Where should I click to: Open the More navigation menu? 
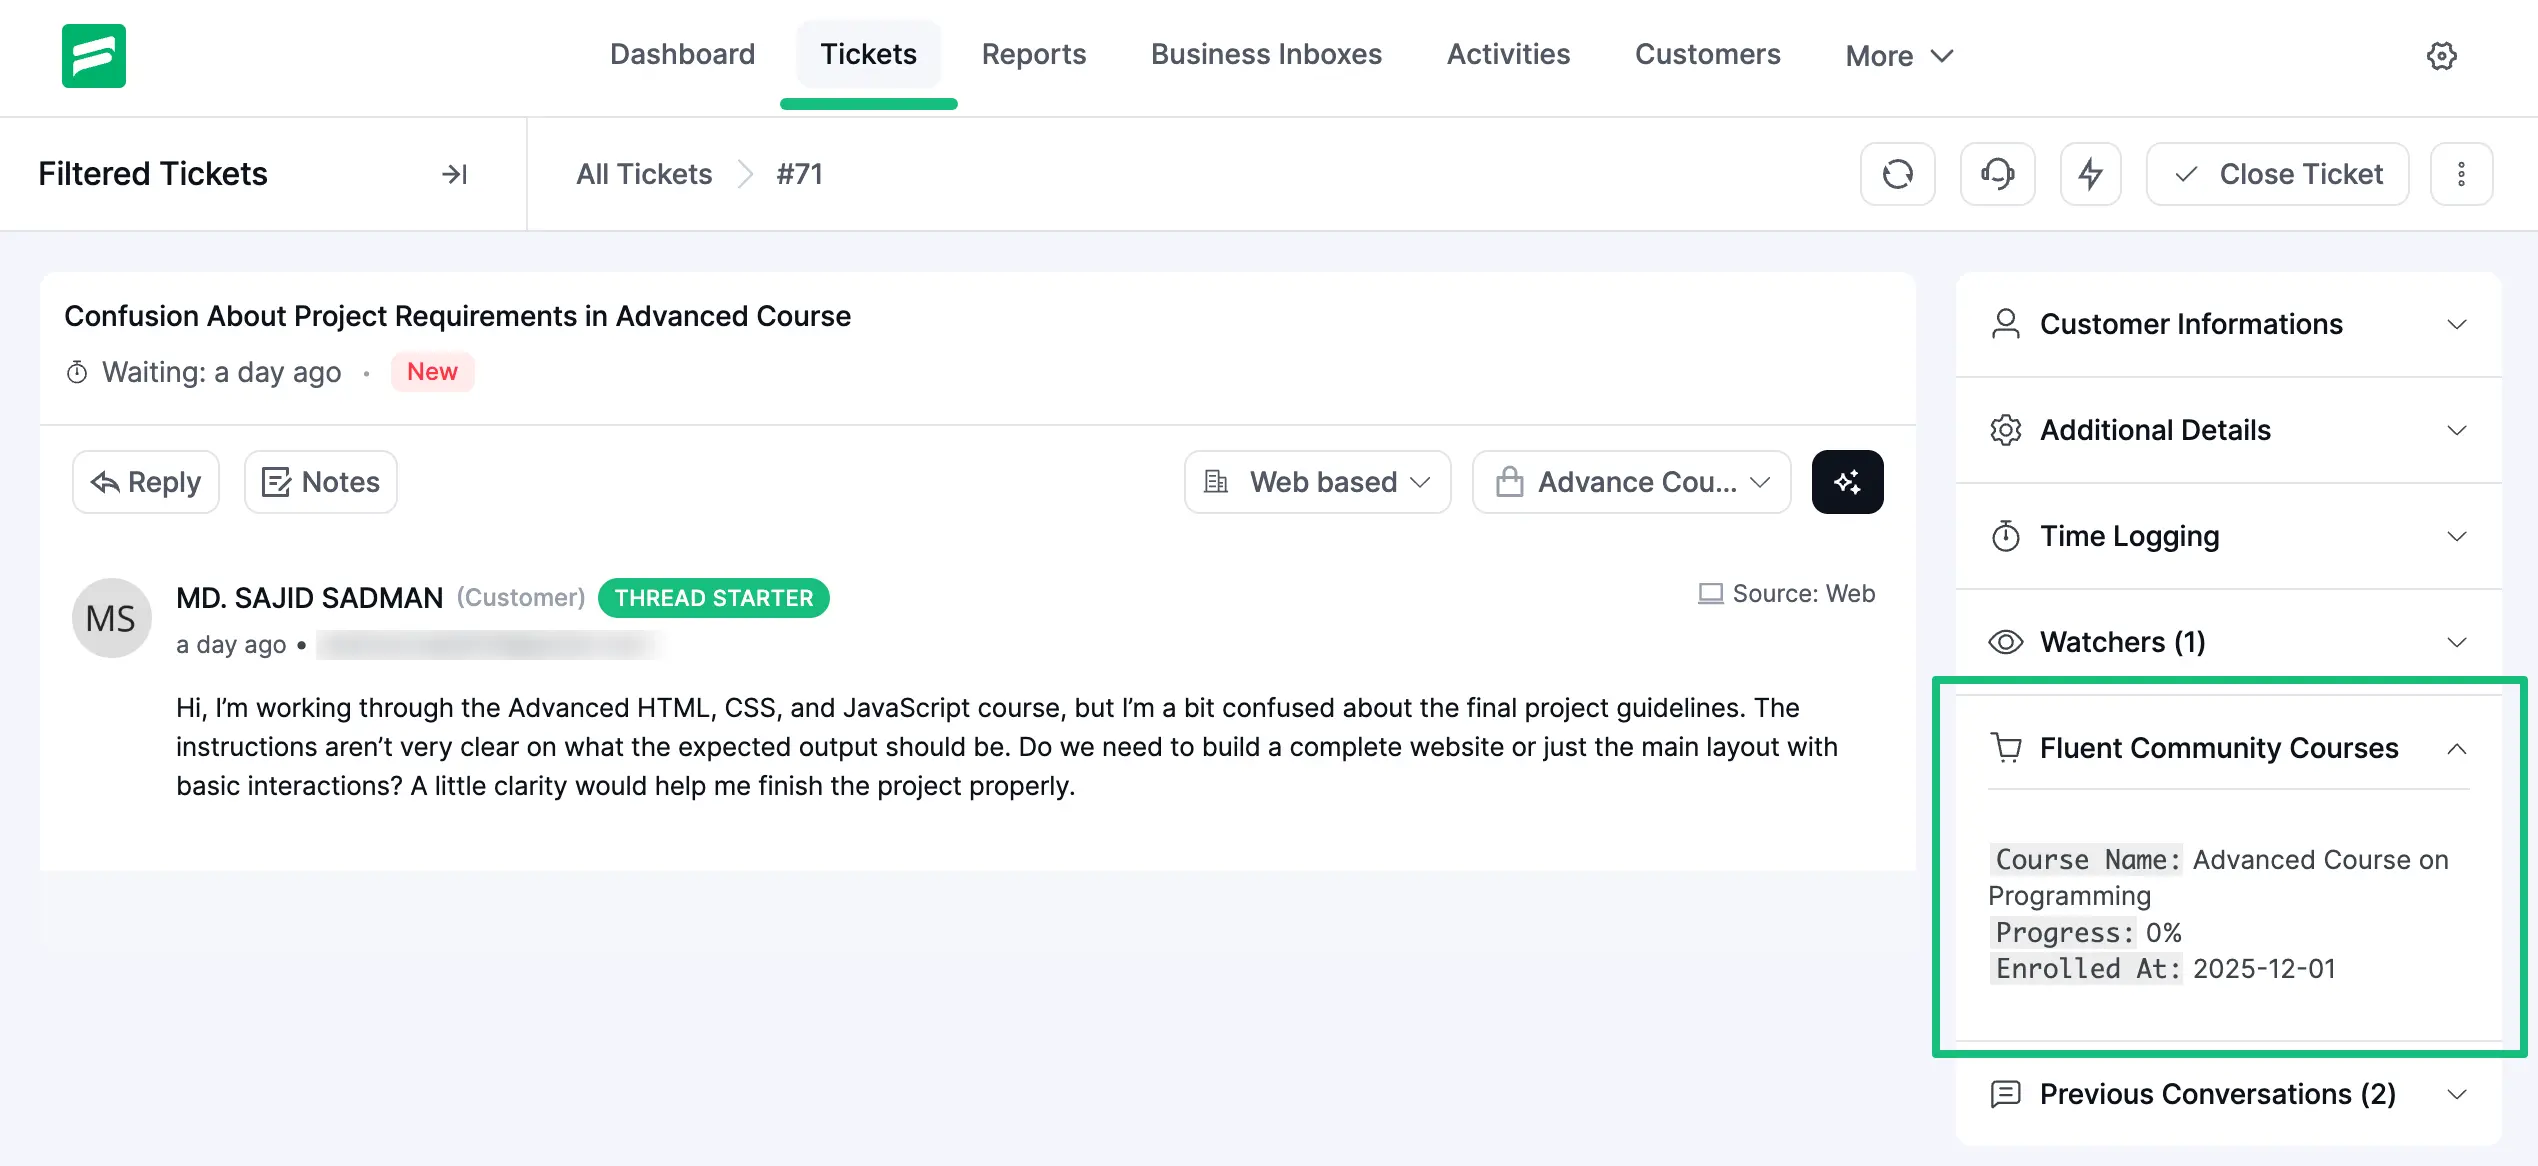pos(1898,56)
